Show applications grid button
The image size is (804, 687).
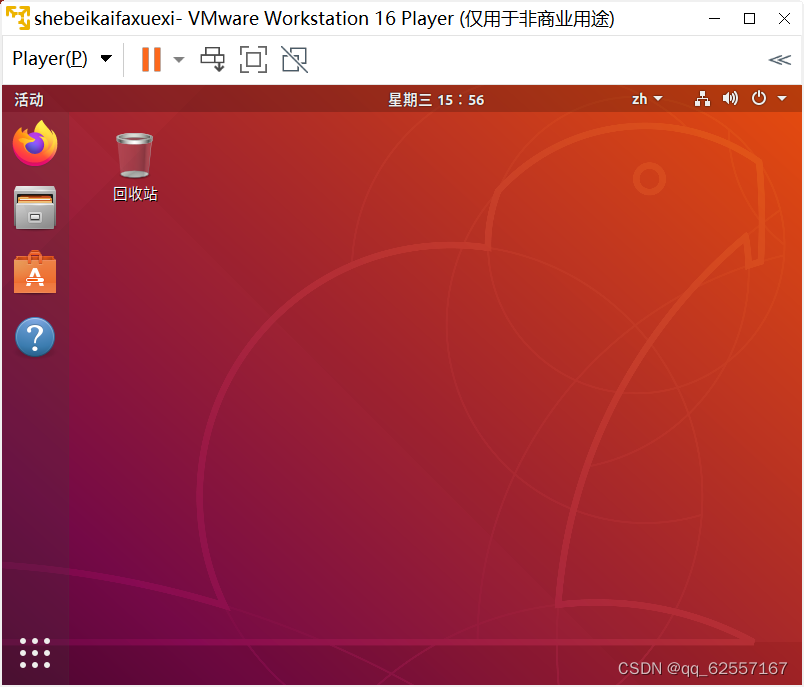pyautogui.click(x=35, y=653)
